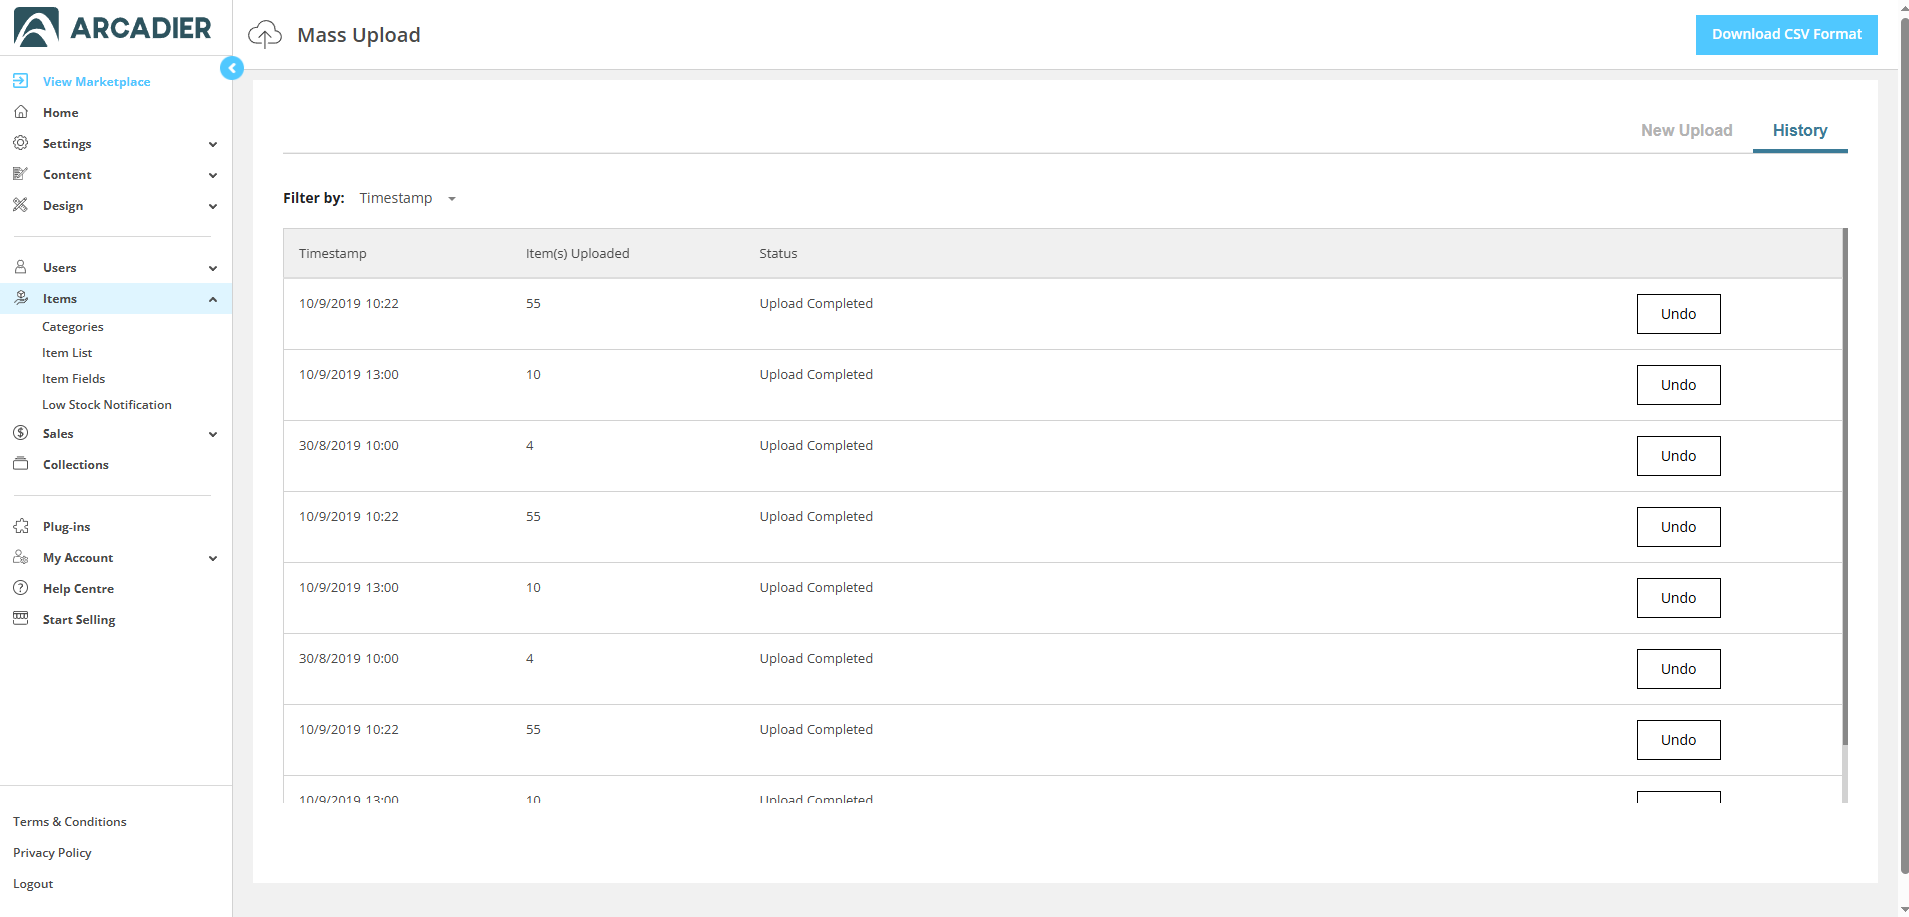The height and width of the screenshot is (917, 1909).
Task: Undo the second 30/8/2019 10:00 upload
Action: pos(1678,669)
